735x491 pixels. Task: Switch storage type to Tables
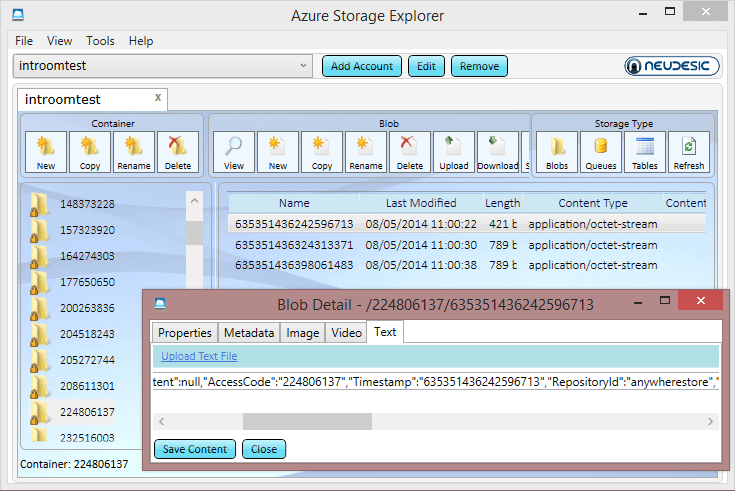pyautogui.click(x=645, y=152)
